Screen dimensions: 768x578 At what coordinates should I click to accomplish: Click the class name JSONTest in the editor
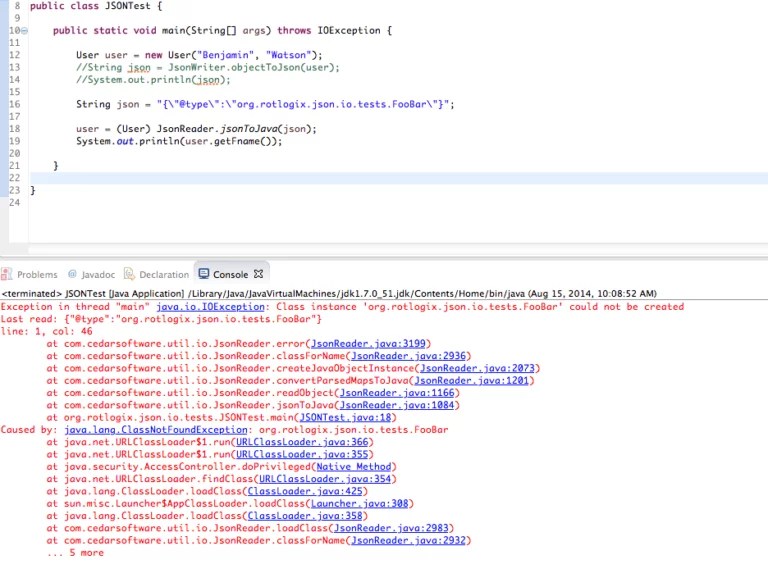127,6
